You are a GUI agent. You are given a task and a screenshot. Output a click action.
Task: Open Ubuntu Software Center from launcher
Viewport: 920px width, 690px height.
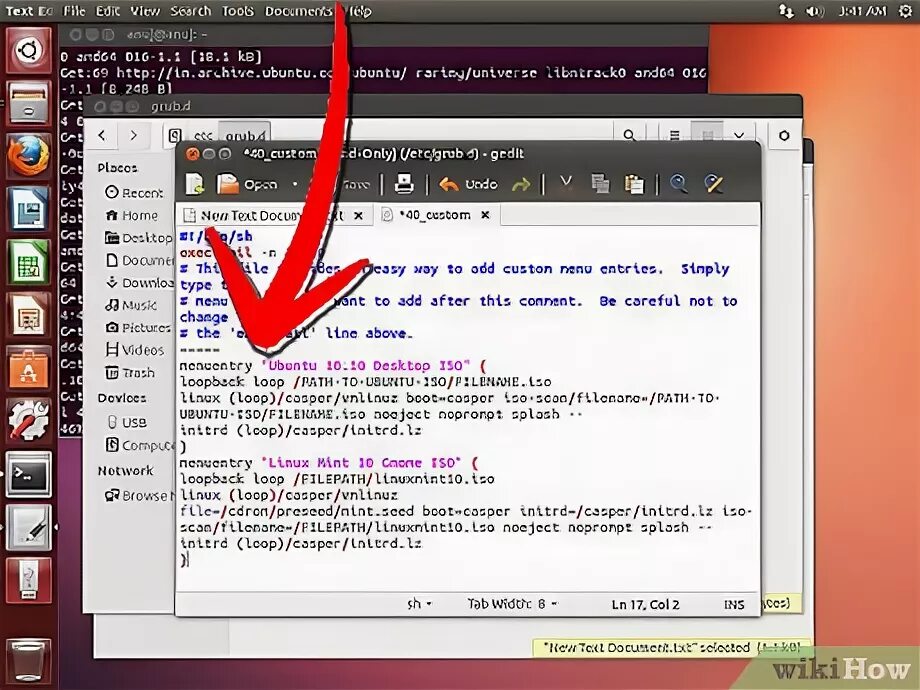pyautogui.click(x=28, y=367)
